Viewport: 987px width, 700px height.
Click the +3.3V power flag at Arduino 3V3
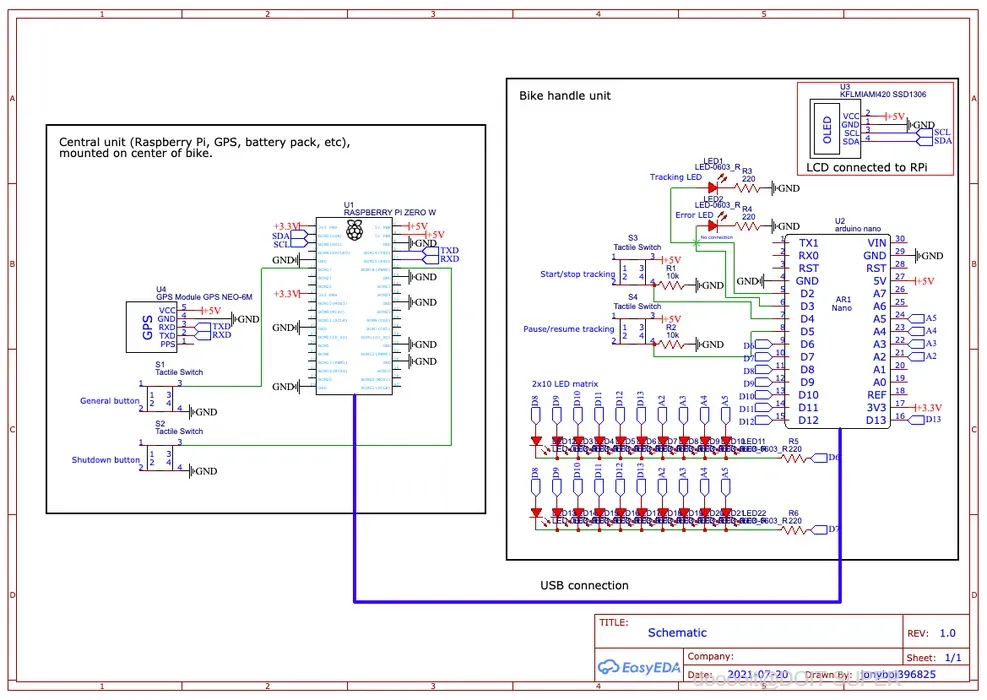coord(928,407)
